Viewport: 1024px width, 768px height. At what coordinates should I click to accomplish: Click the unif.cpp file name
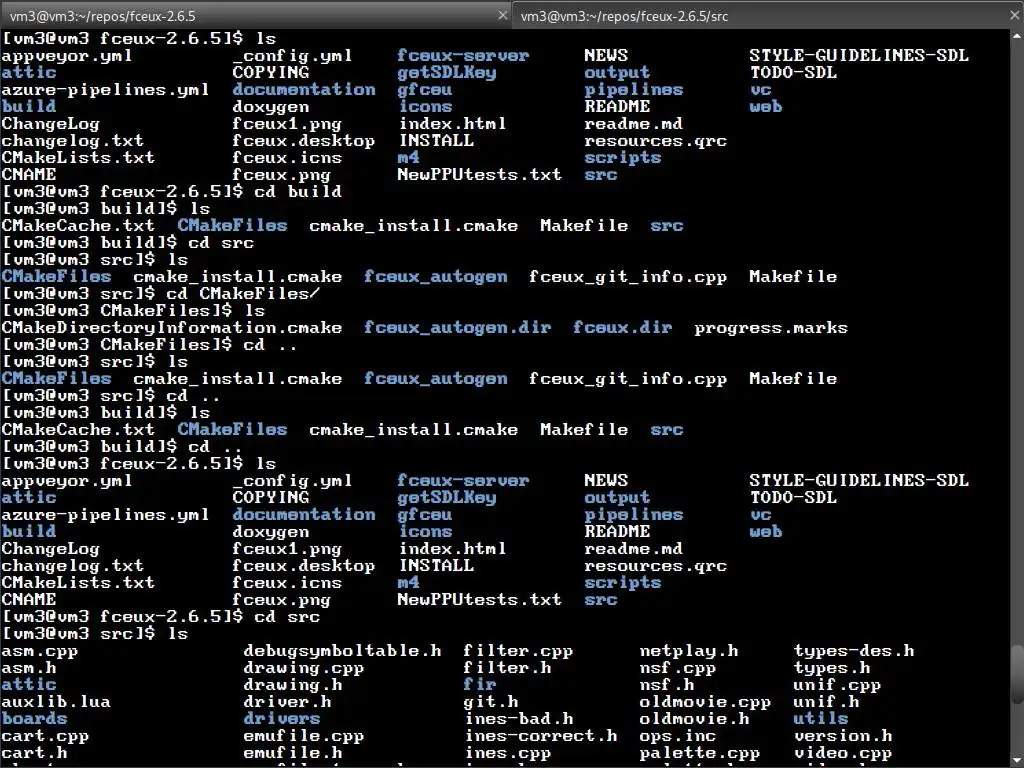(837, 685)
